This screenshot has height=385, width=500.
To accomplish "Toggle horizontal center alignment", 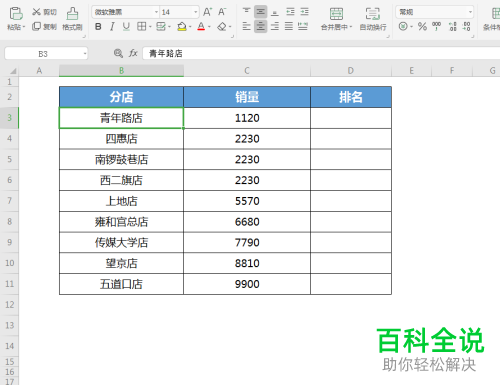I will [260, 26].
